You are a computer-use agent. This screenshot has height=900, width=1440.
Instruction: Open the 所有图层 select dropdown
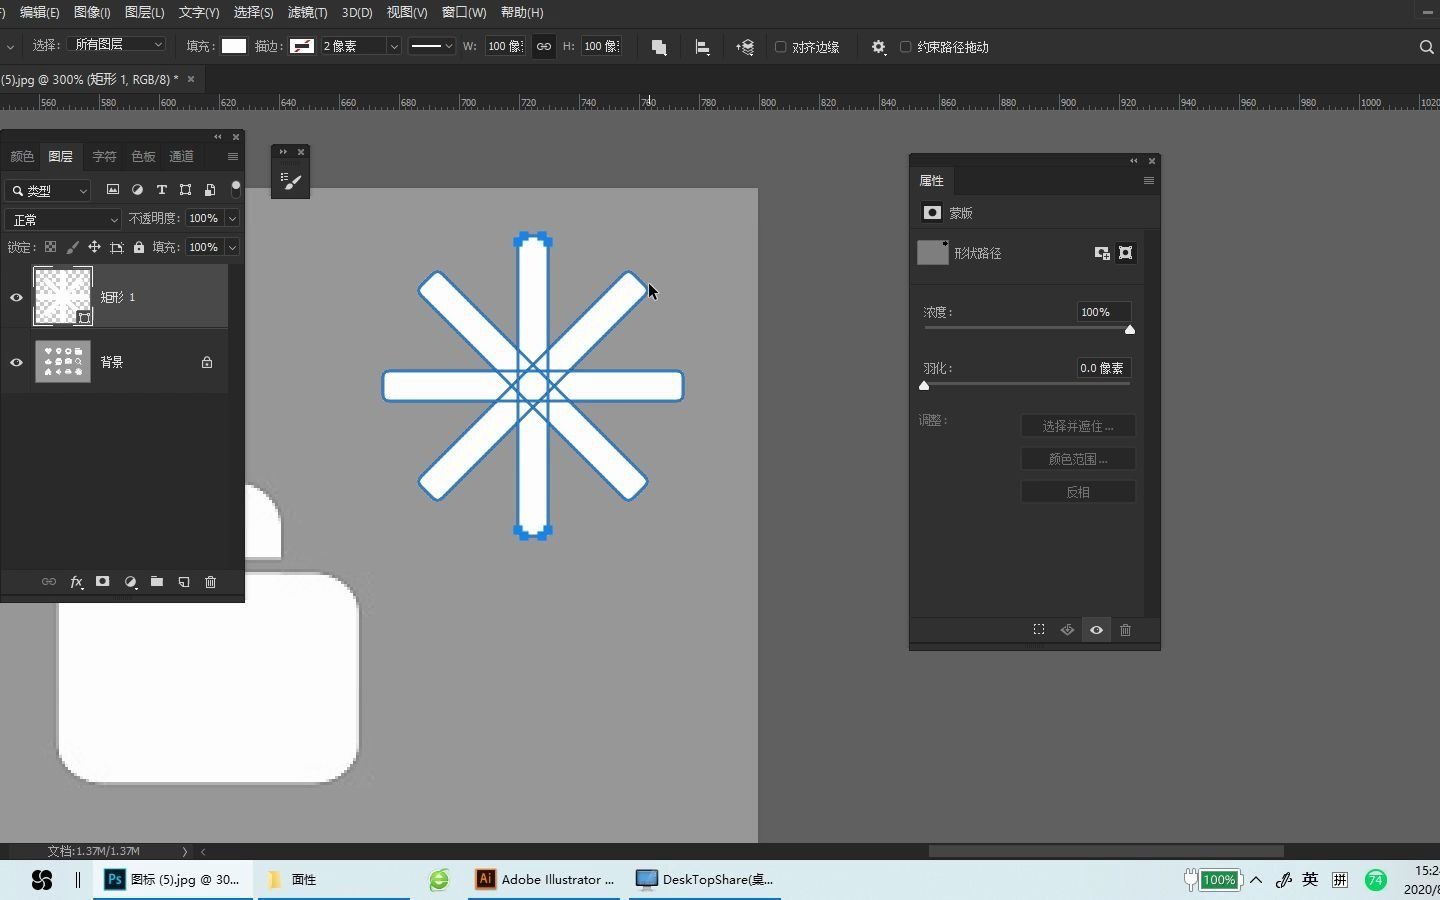(x=116, y=45)
